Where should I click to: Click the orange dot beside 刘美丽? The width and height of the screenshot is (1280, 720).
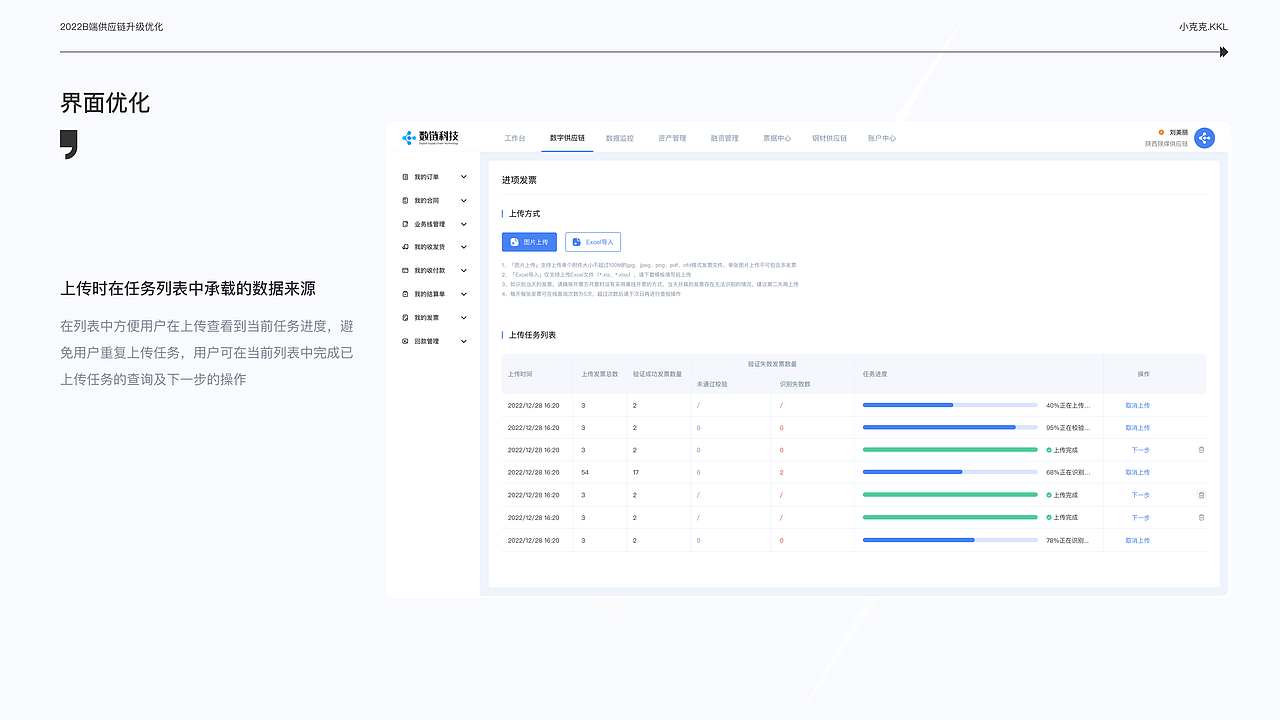1161,132
